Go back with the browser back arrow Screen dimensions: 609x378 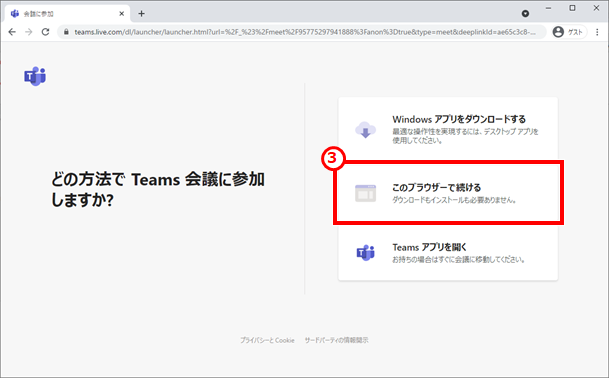click(12, 32)
